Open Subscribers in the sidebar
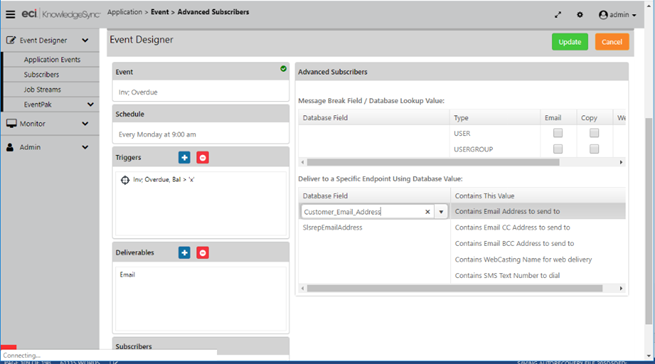 pos(41,74)
